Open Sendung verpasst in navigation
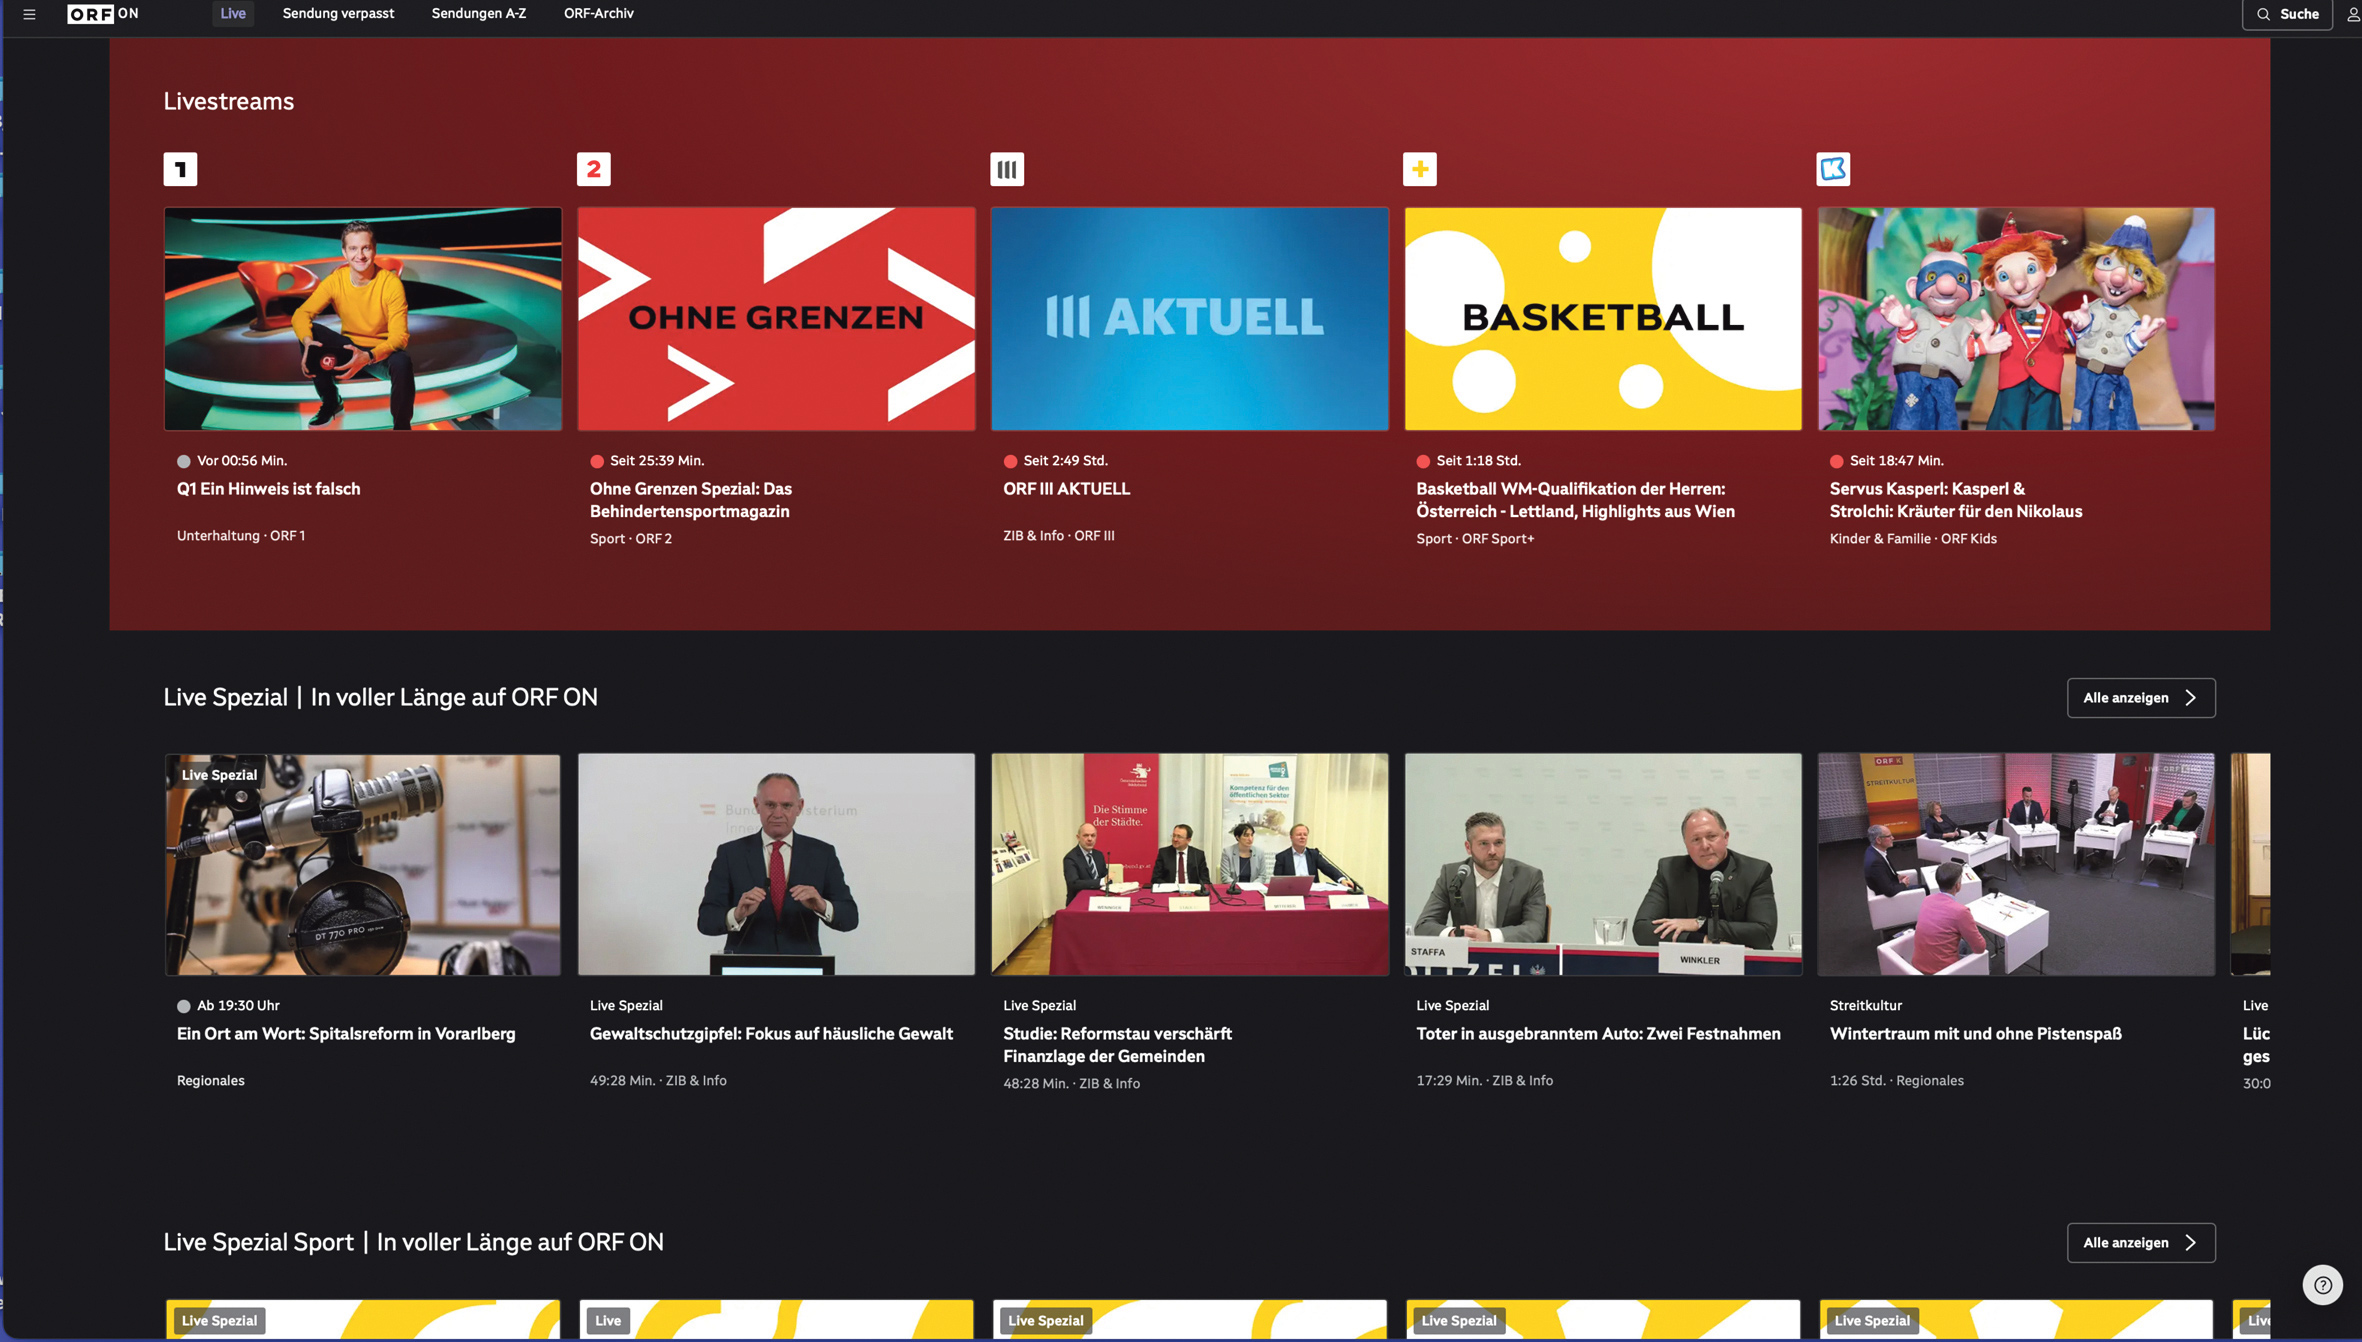Image resolution: width=2362 pixels, height=1342 pixels. (x=338, y=14)
